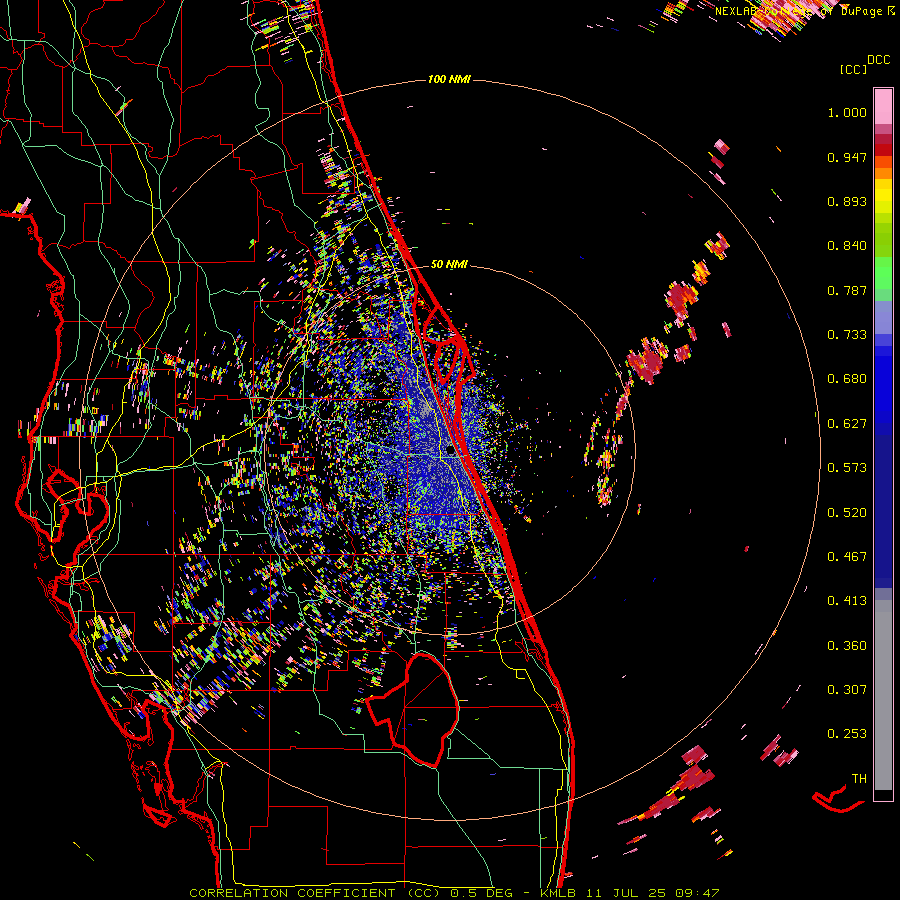Click the KMLB radar site identifier
Viewport: 900px width, 900px height.
point(557,893)
